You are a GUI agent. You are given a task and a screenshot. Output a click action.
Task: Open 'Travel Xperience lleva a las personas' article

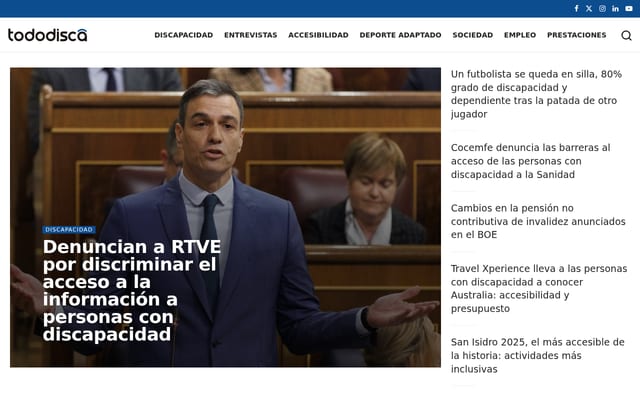click(539, 288)
